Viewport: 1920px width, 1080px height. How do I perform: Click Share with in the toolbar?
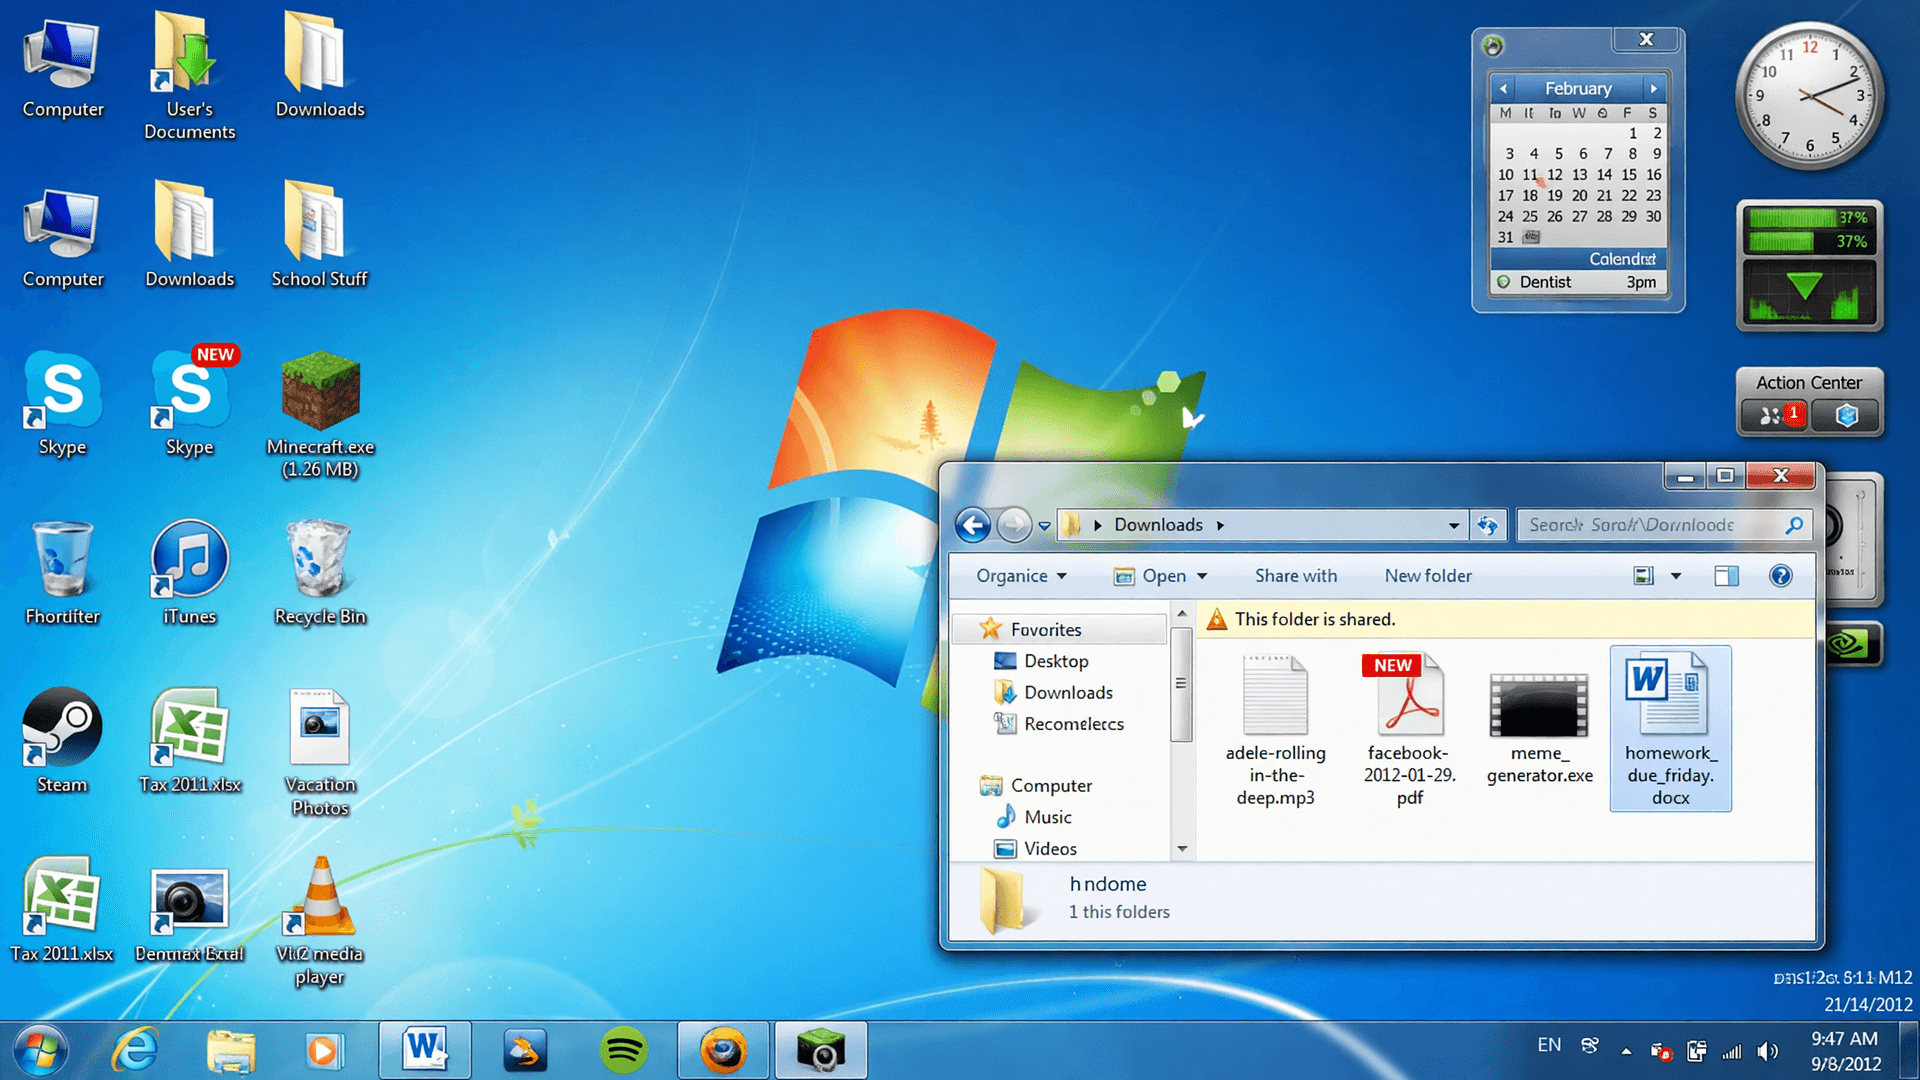[1295, 576]
